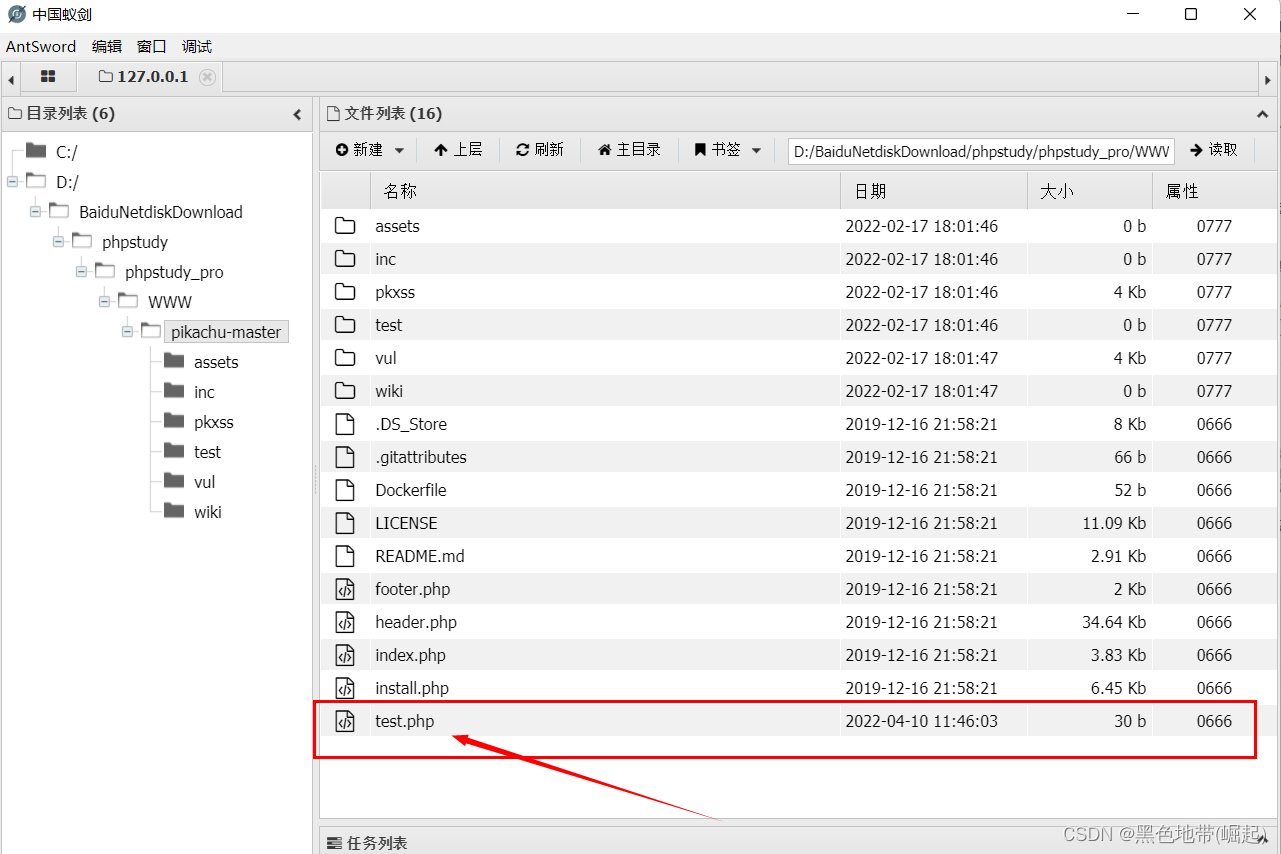Click the install.php code file icon
The width and height of the screenshot is (1281, 854).
(x=345, y=688)
